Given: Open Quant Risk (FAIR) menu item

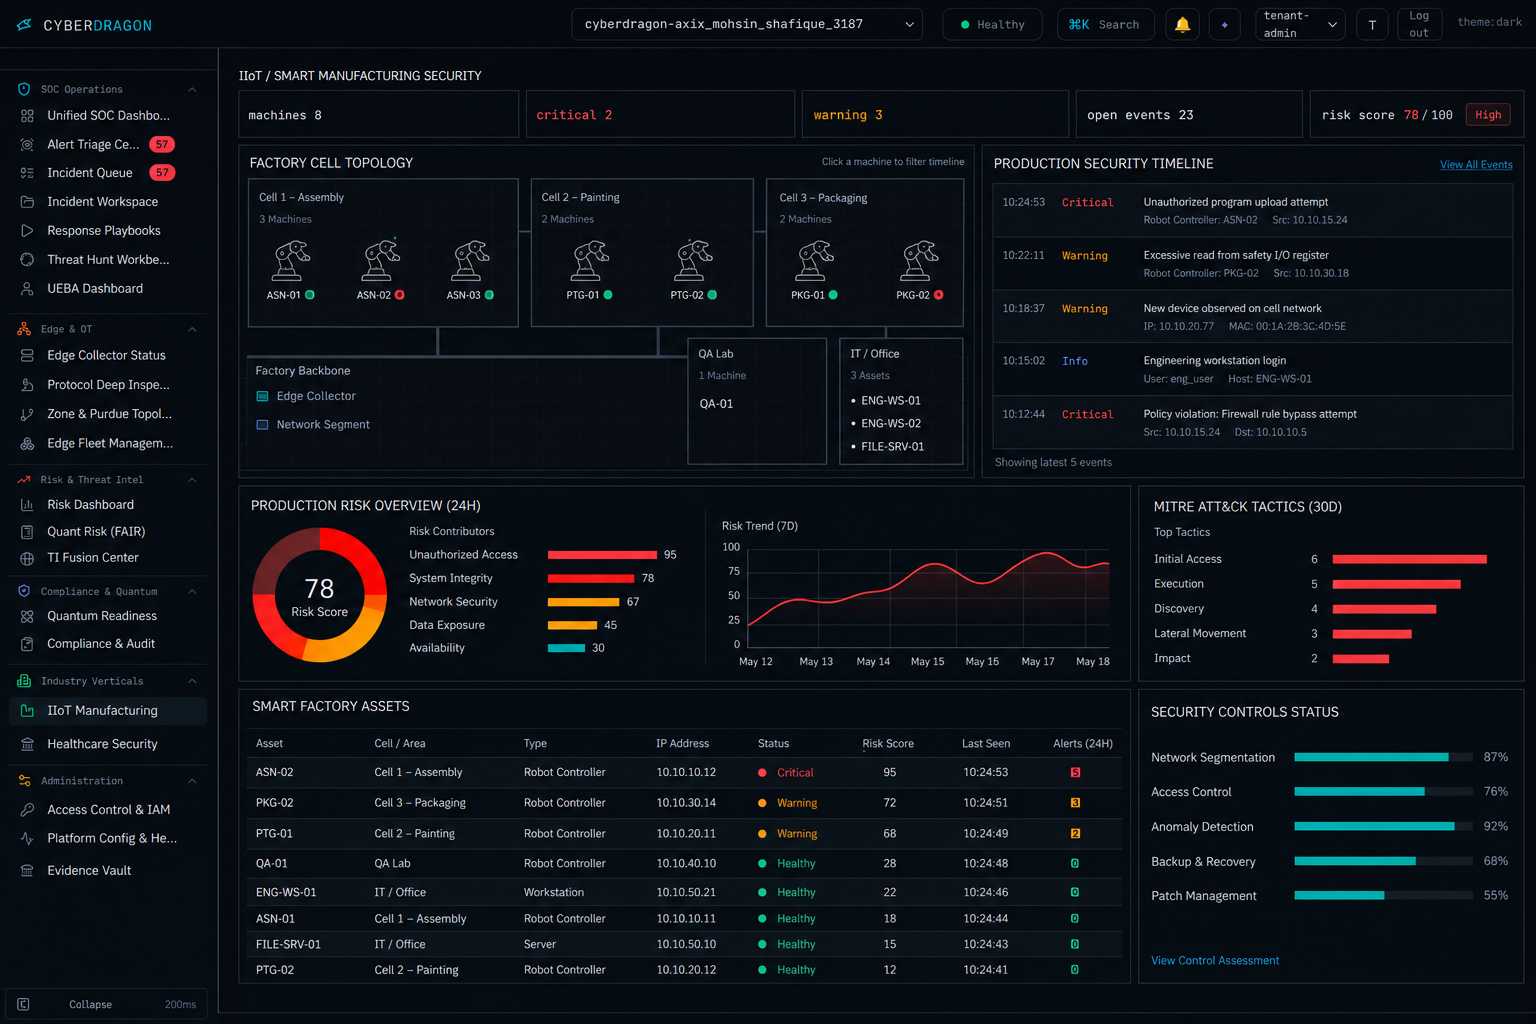Looking at the screenshot, I should coord(108,532).
